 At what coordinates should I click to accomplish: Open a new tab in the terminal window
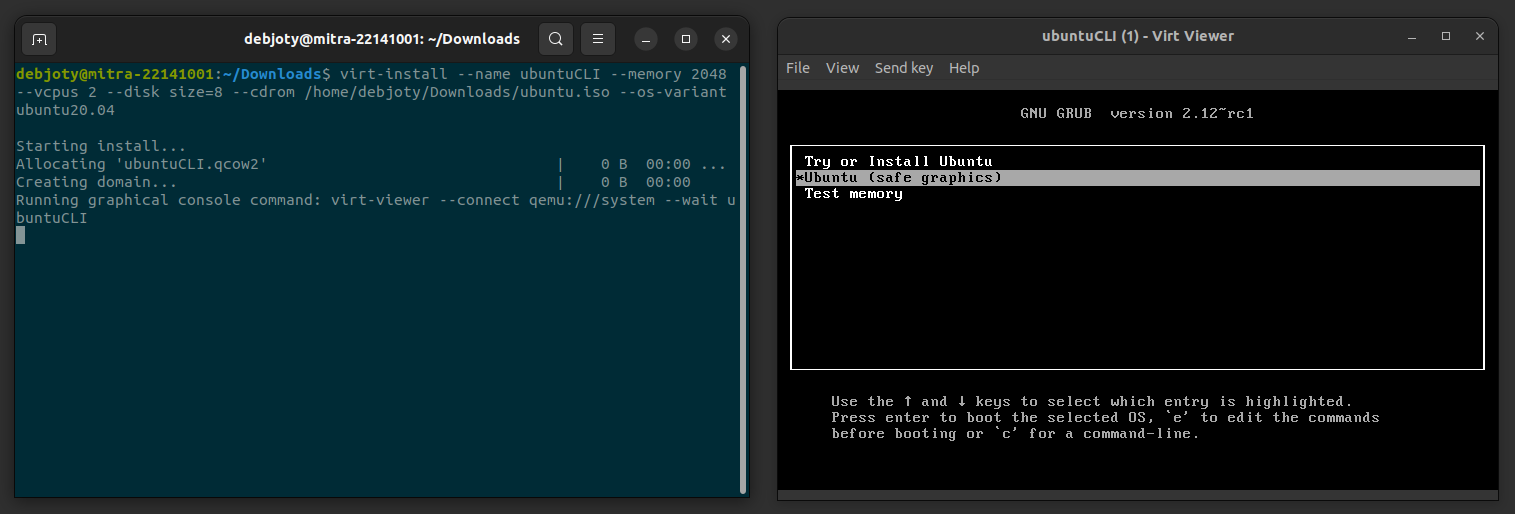click(x=39, y=39)
